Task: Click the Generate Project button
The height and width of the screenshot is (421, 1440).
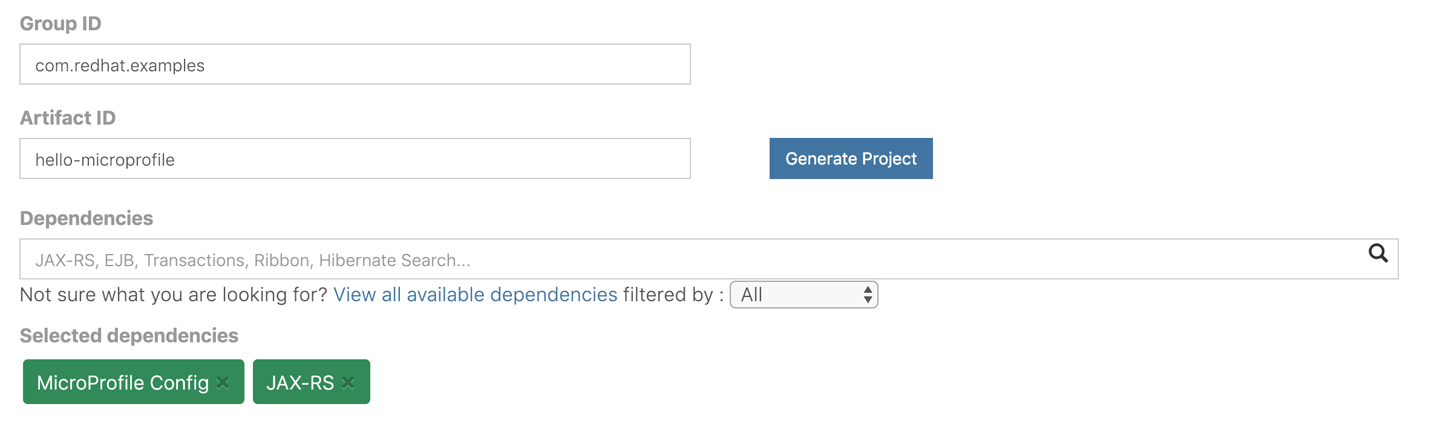Action: [850, 159]
